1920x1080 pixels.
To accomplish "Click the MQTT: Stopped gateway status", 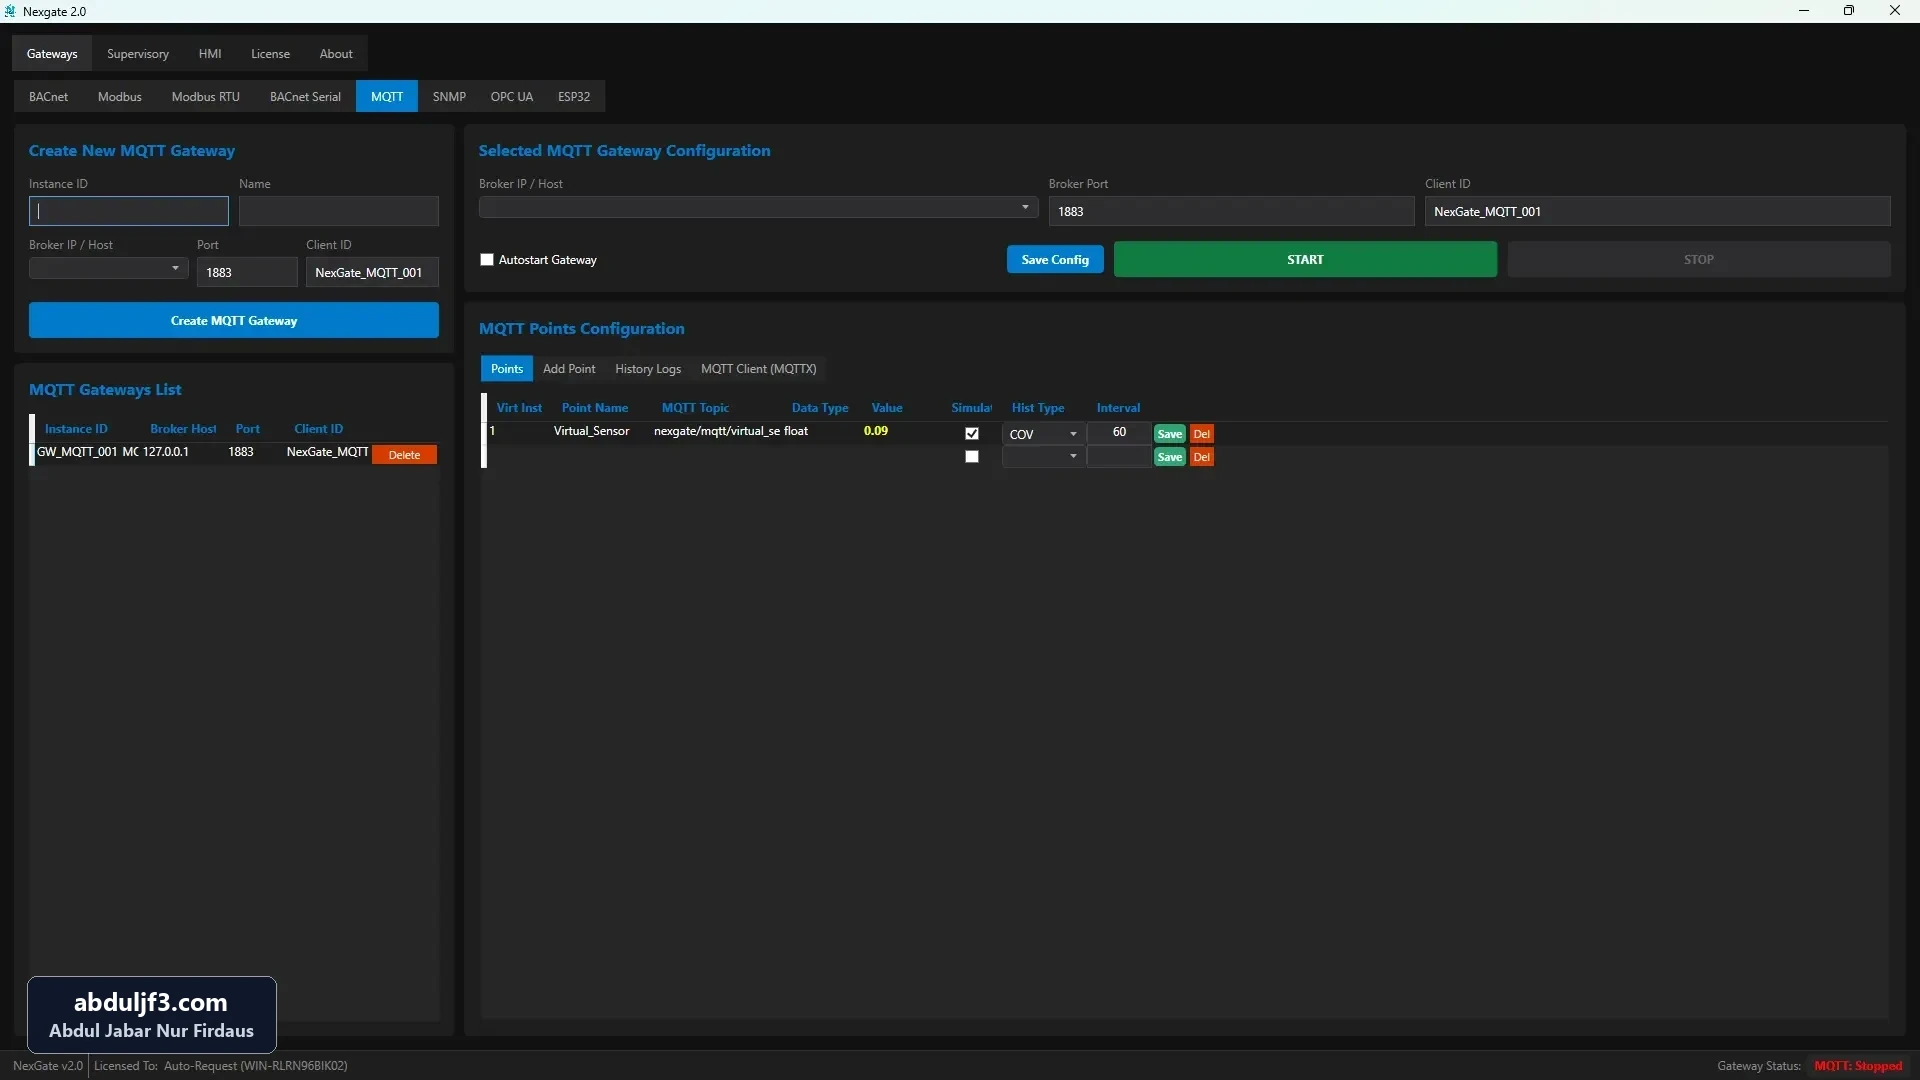I will tap(1858, 1066).
